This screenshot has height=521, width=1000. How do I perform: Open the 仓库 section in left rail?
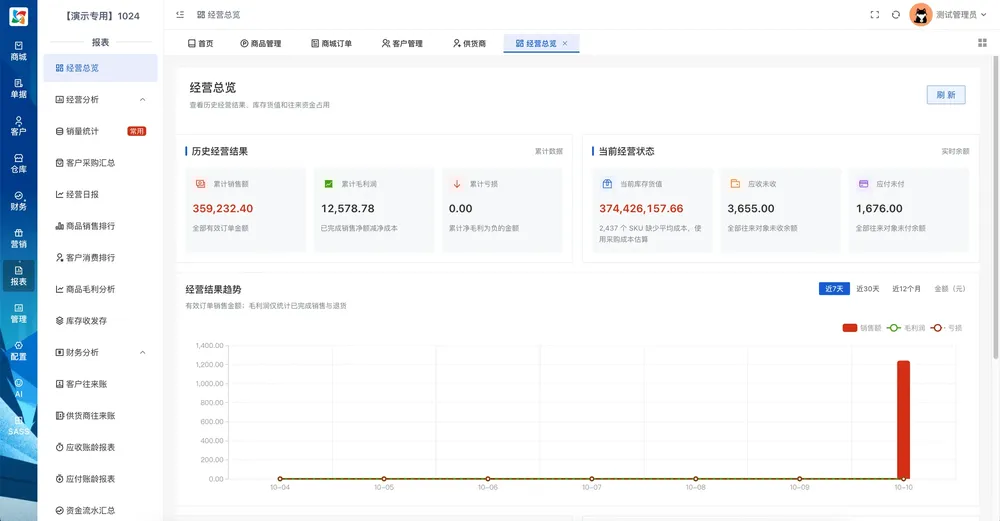(18, 164)
